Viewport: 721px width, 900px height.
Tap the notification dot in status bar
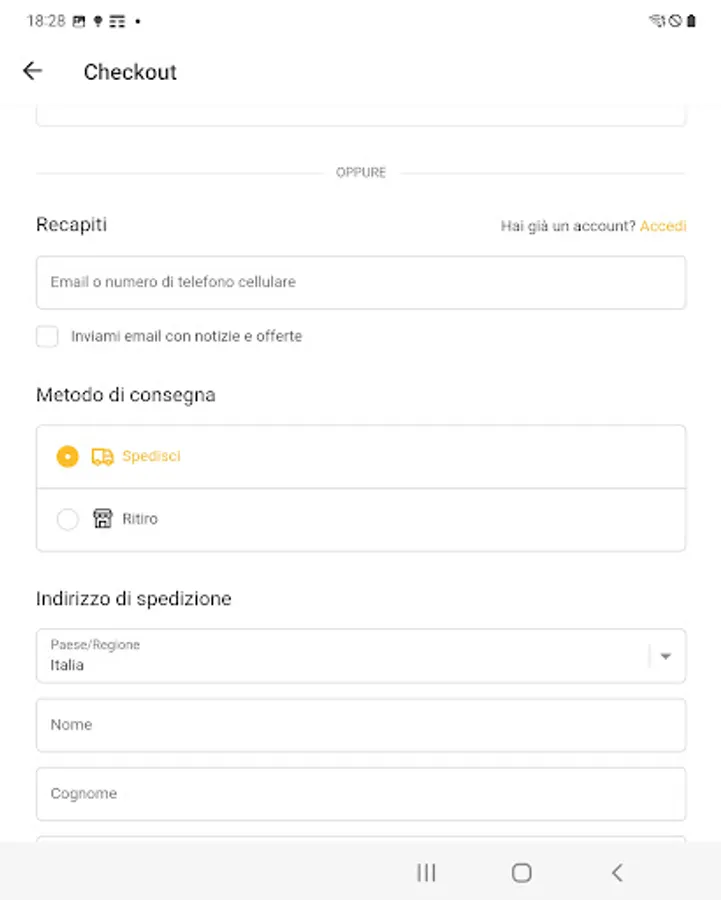tap(137, 20)
